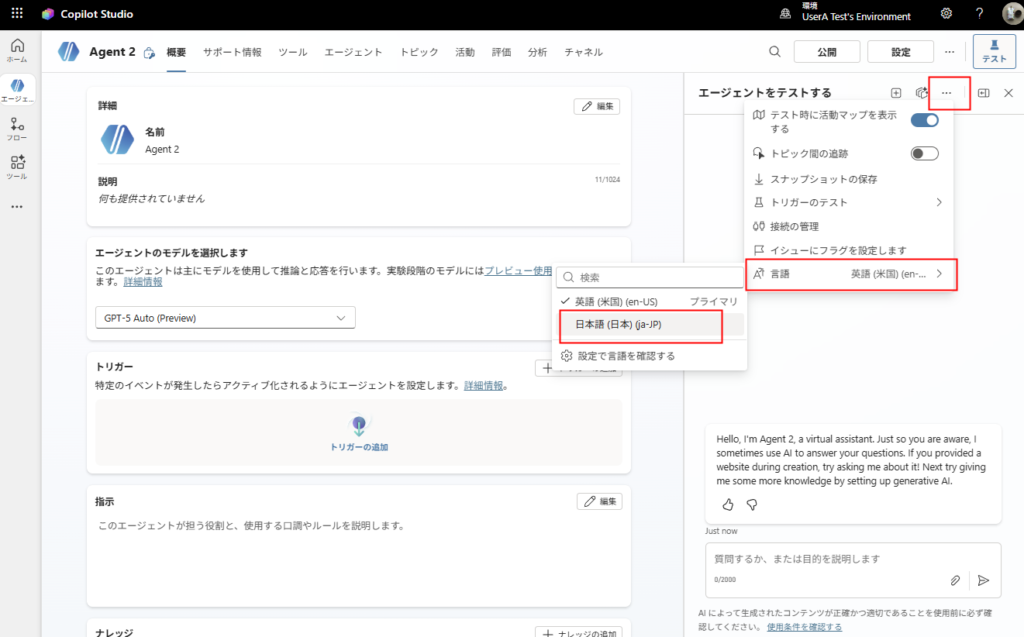Click the 公開 publish button
This screenshot has height=637, width=1024.
[x=825, y=52]
